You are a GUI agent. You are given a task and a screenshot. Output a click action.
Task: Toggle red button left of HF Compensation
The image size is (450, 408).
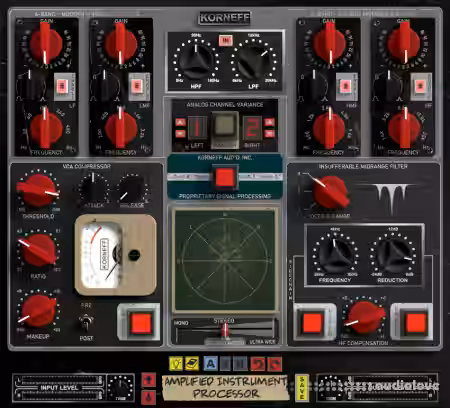coord(312,323)
